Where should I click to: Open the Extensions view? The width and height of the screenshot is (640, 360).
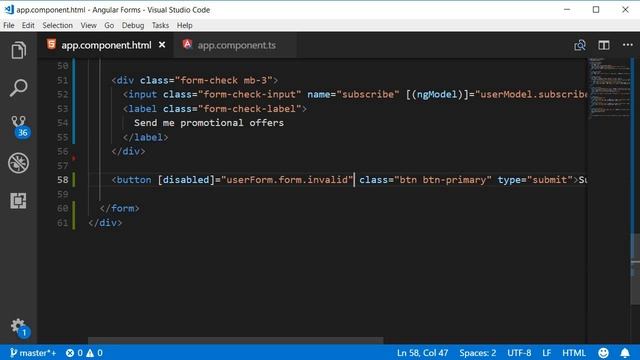coord(18,200)
